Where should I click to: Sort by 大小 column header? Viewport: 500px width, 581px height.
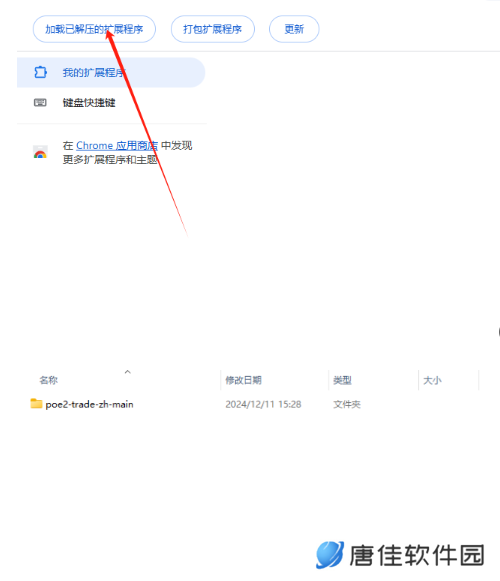click(432, 380)
